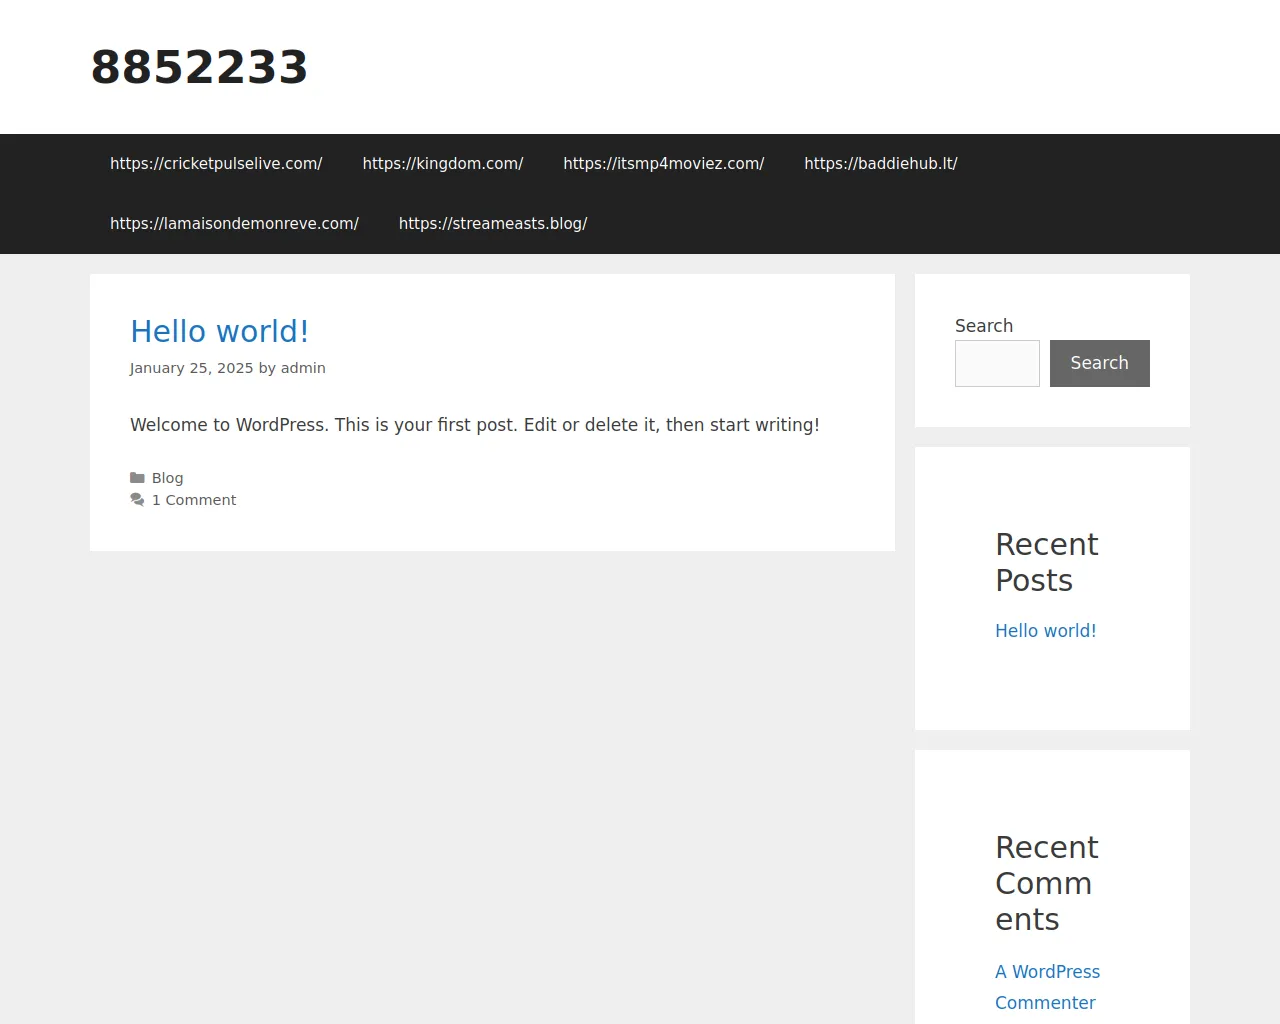Click the comments bubble icon
Image resolution: width=1280 pixels, height=1024 pixels.
click(x=137, y=500)
